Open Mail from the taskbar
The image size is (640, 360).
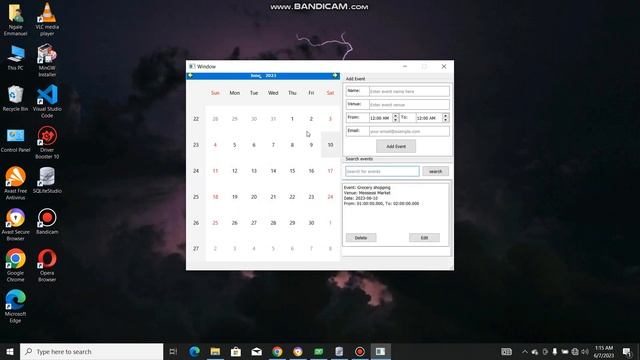(x=257, y=351)
